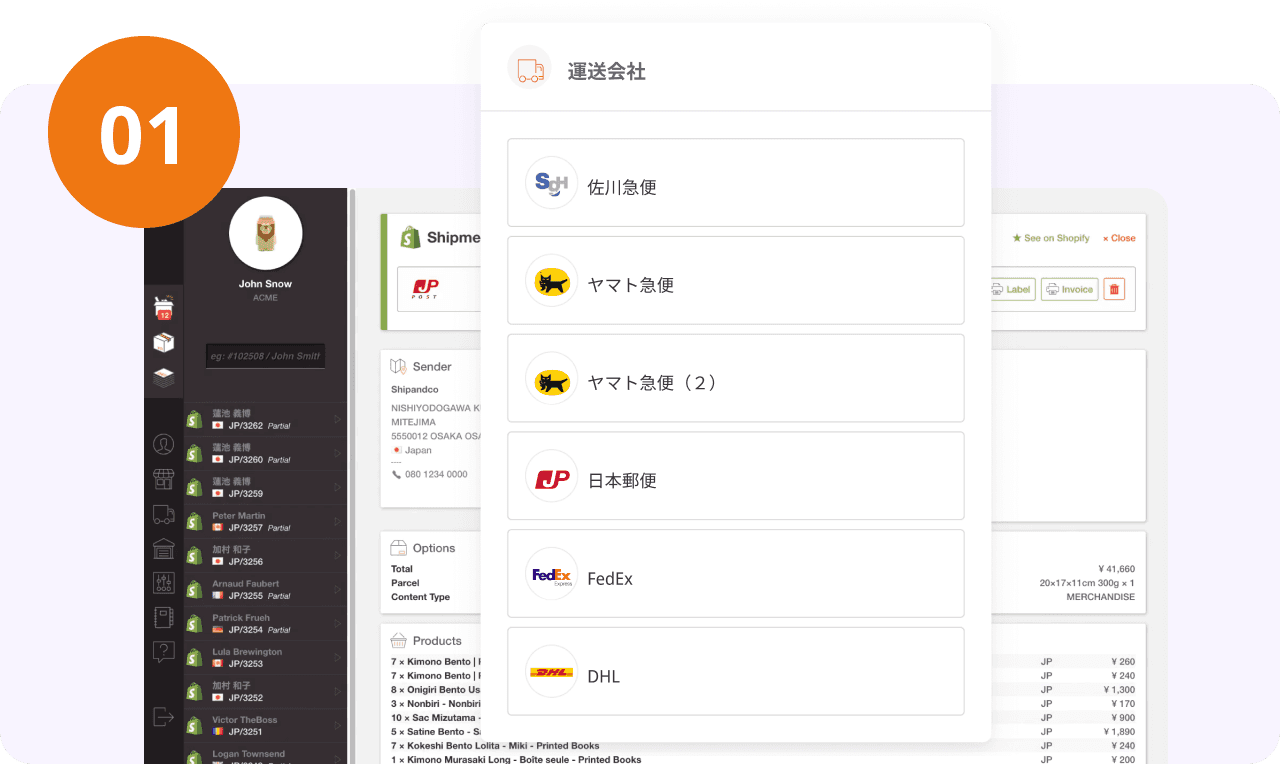
Task: Expand arrow on JP/3259 order row
Action: 337,487
